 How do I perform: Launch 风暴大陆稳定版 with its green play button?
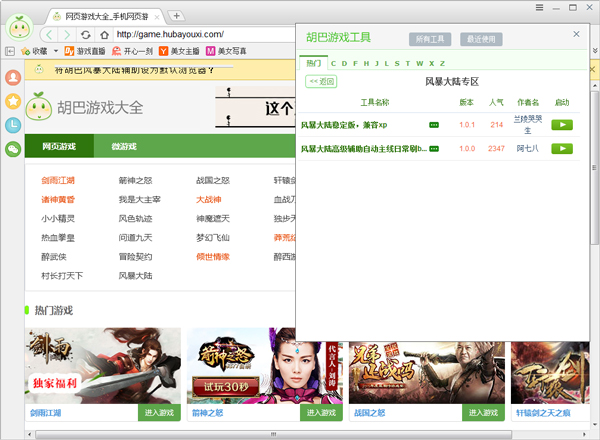pyautogui.click(x=562, y=125)
